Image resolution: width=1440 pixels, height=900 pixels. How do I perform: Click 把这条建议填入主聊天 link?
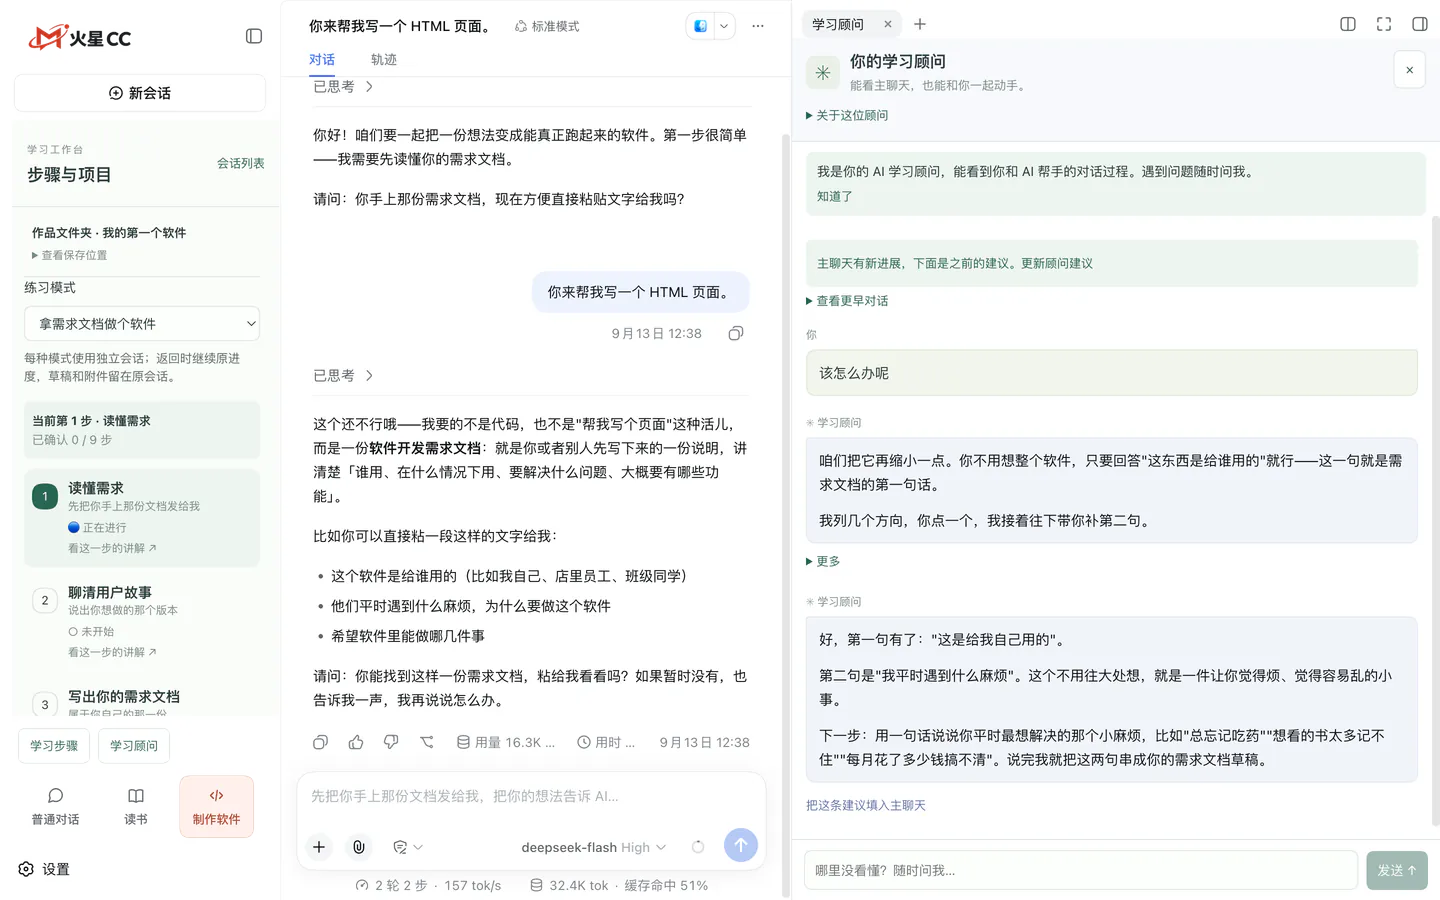pos(866,805)
